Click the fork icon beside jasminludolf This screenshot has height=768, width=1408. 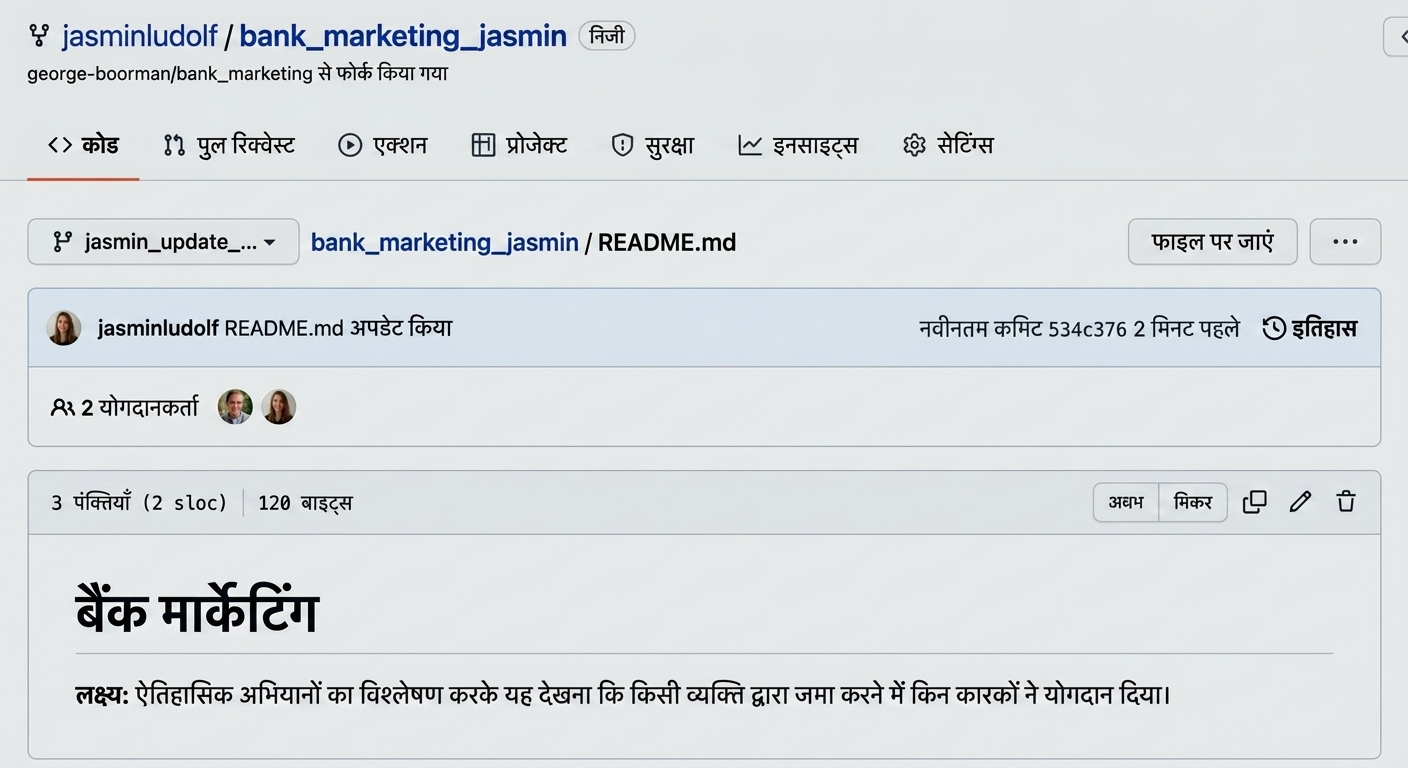(39, 37)
